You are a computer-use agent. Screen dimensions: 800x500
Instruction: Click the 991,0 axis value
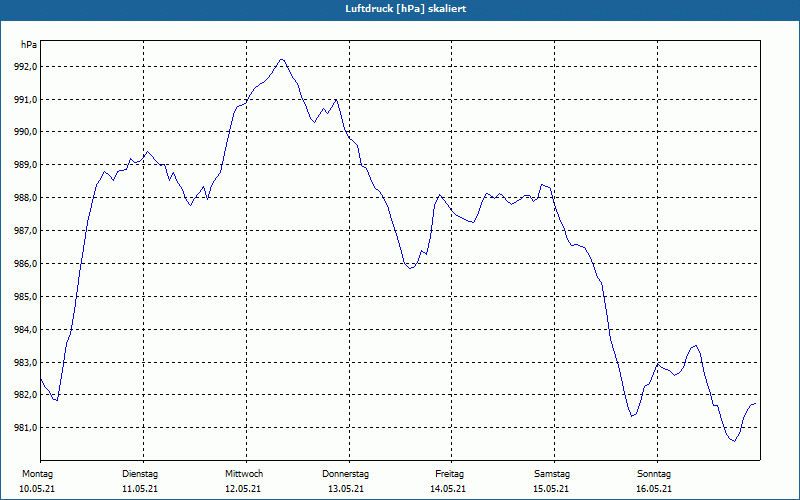point(25,99)
